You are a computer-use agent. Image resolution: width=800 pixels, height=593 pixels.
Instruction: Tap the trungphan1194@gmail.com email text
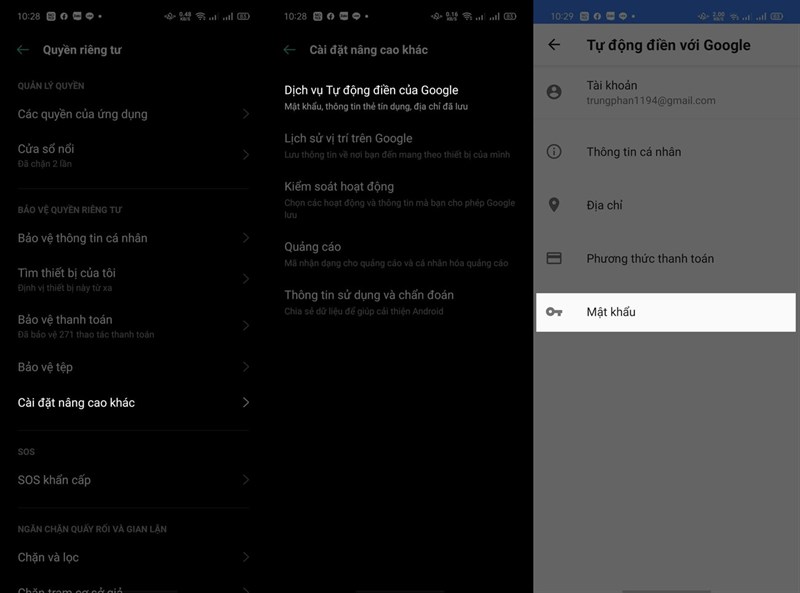point(651,101)
